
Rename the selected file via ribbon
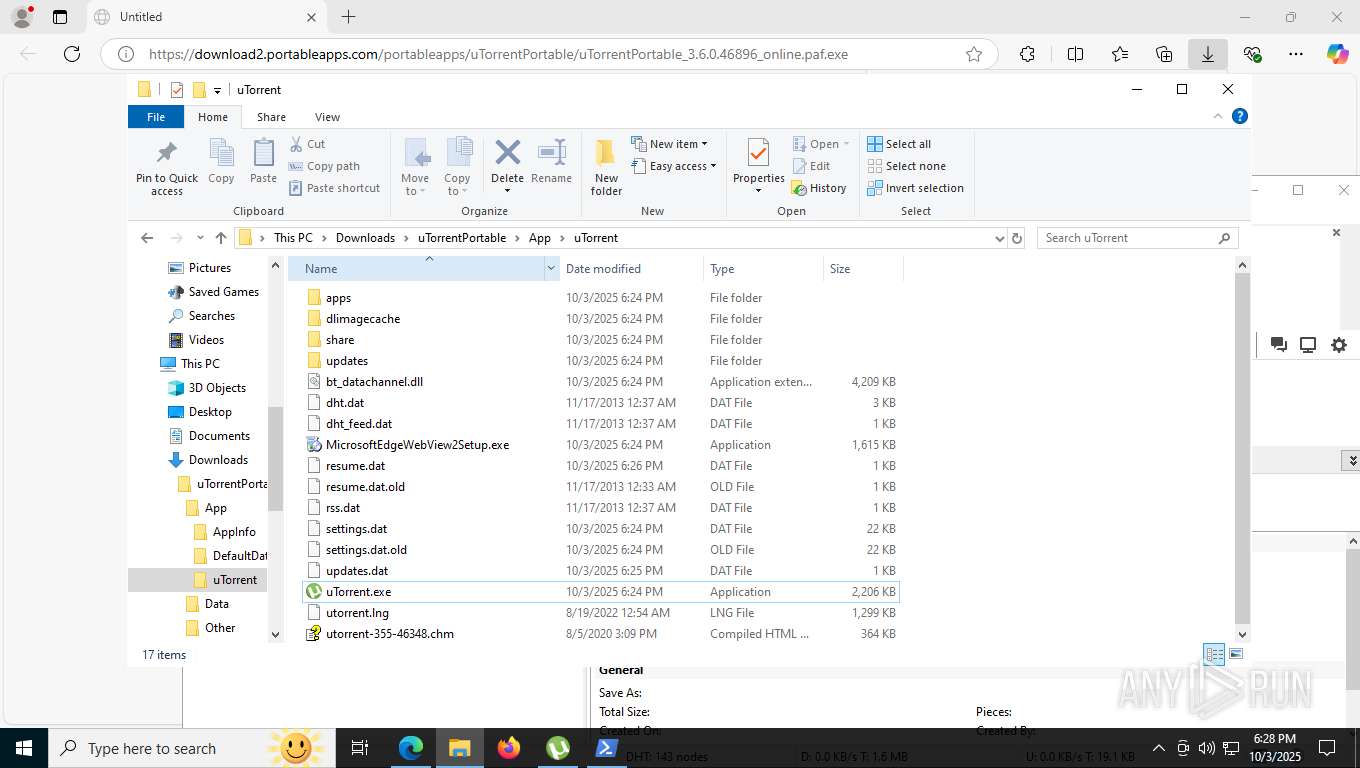551,161
